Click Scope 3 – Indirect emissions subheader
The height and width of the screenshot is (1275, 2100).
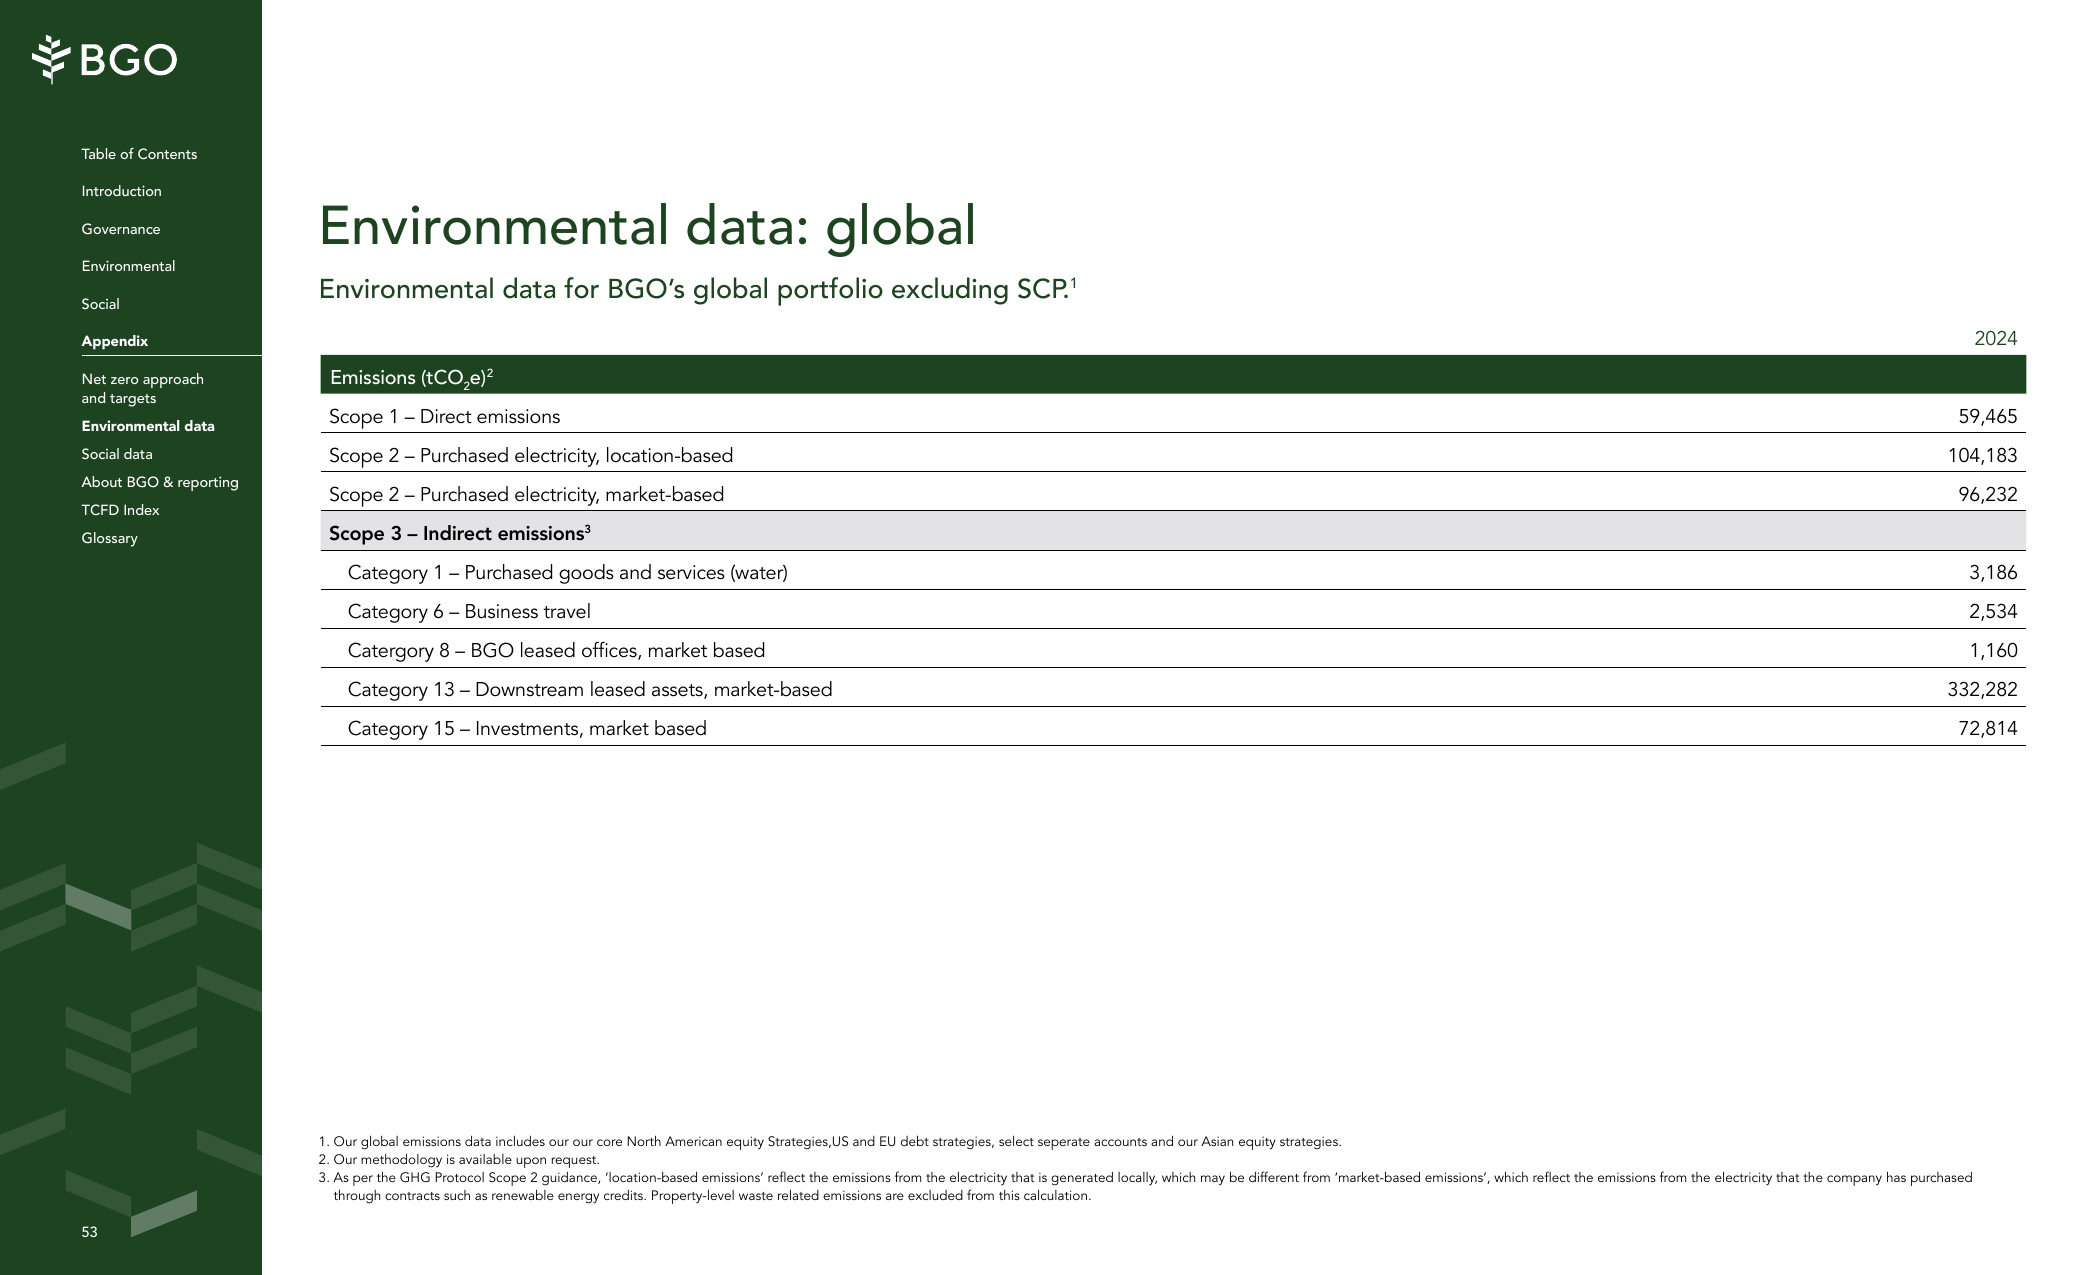1173,532
